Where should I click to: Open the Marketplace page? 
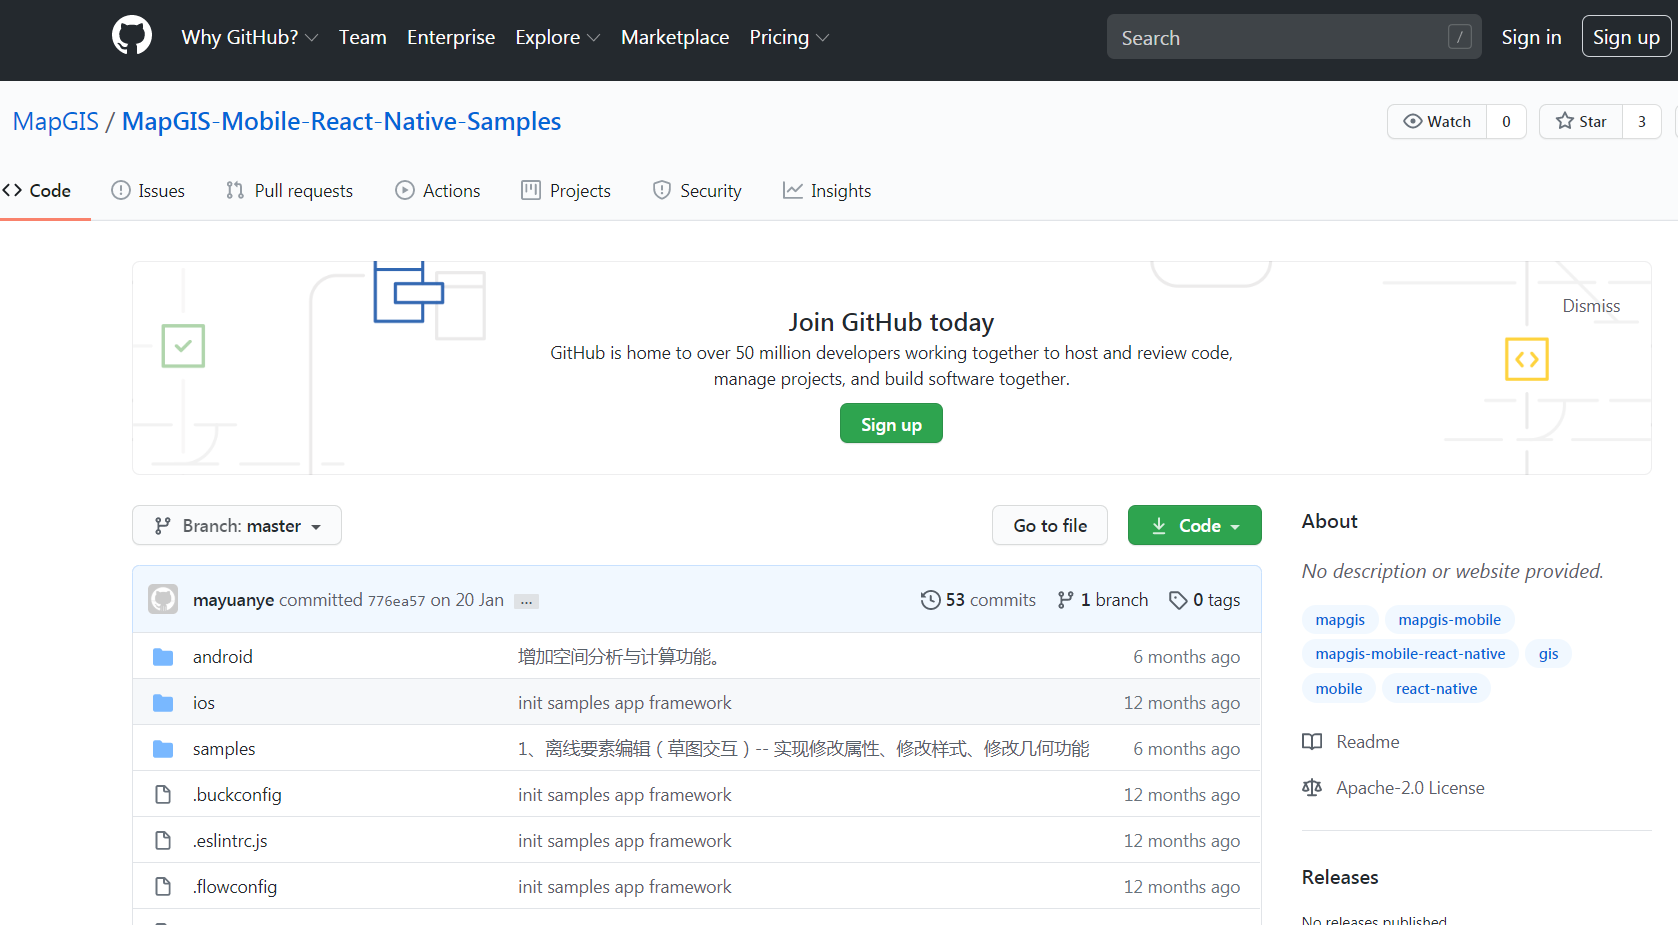(x=675, y=37)
